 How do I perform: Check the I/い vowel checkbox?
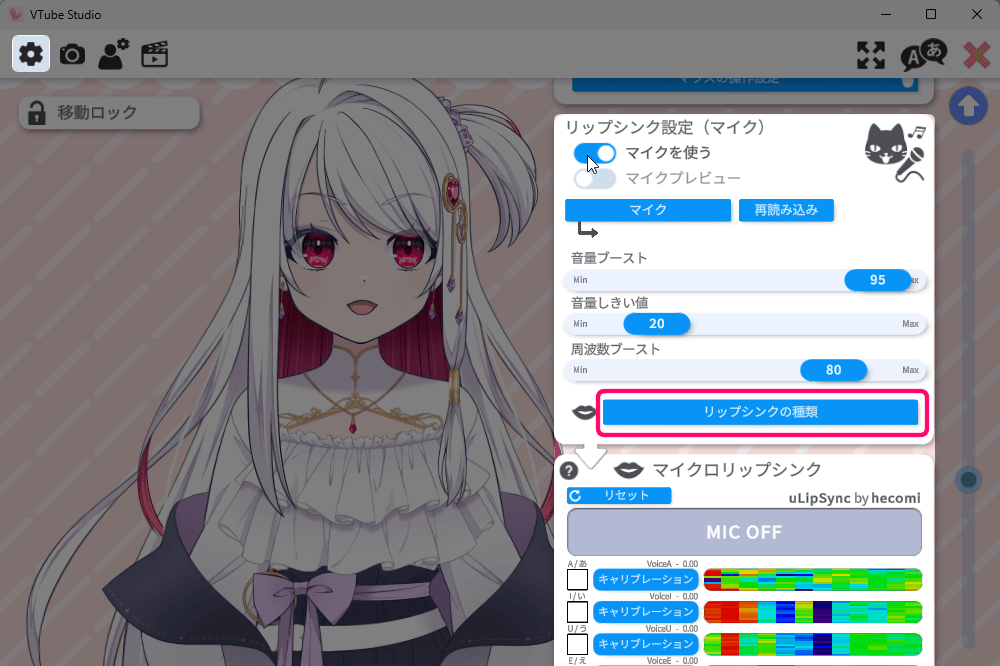click(577, 612)
